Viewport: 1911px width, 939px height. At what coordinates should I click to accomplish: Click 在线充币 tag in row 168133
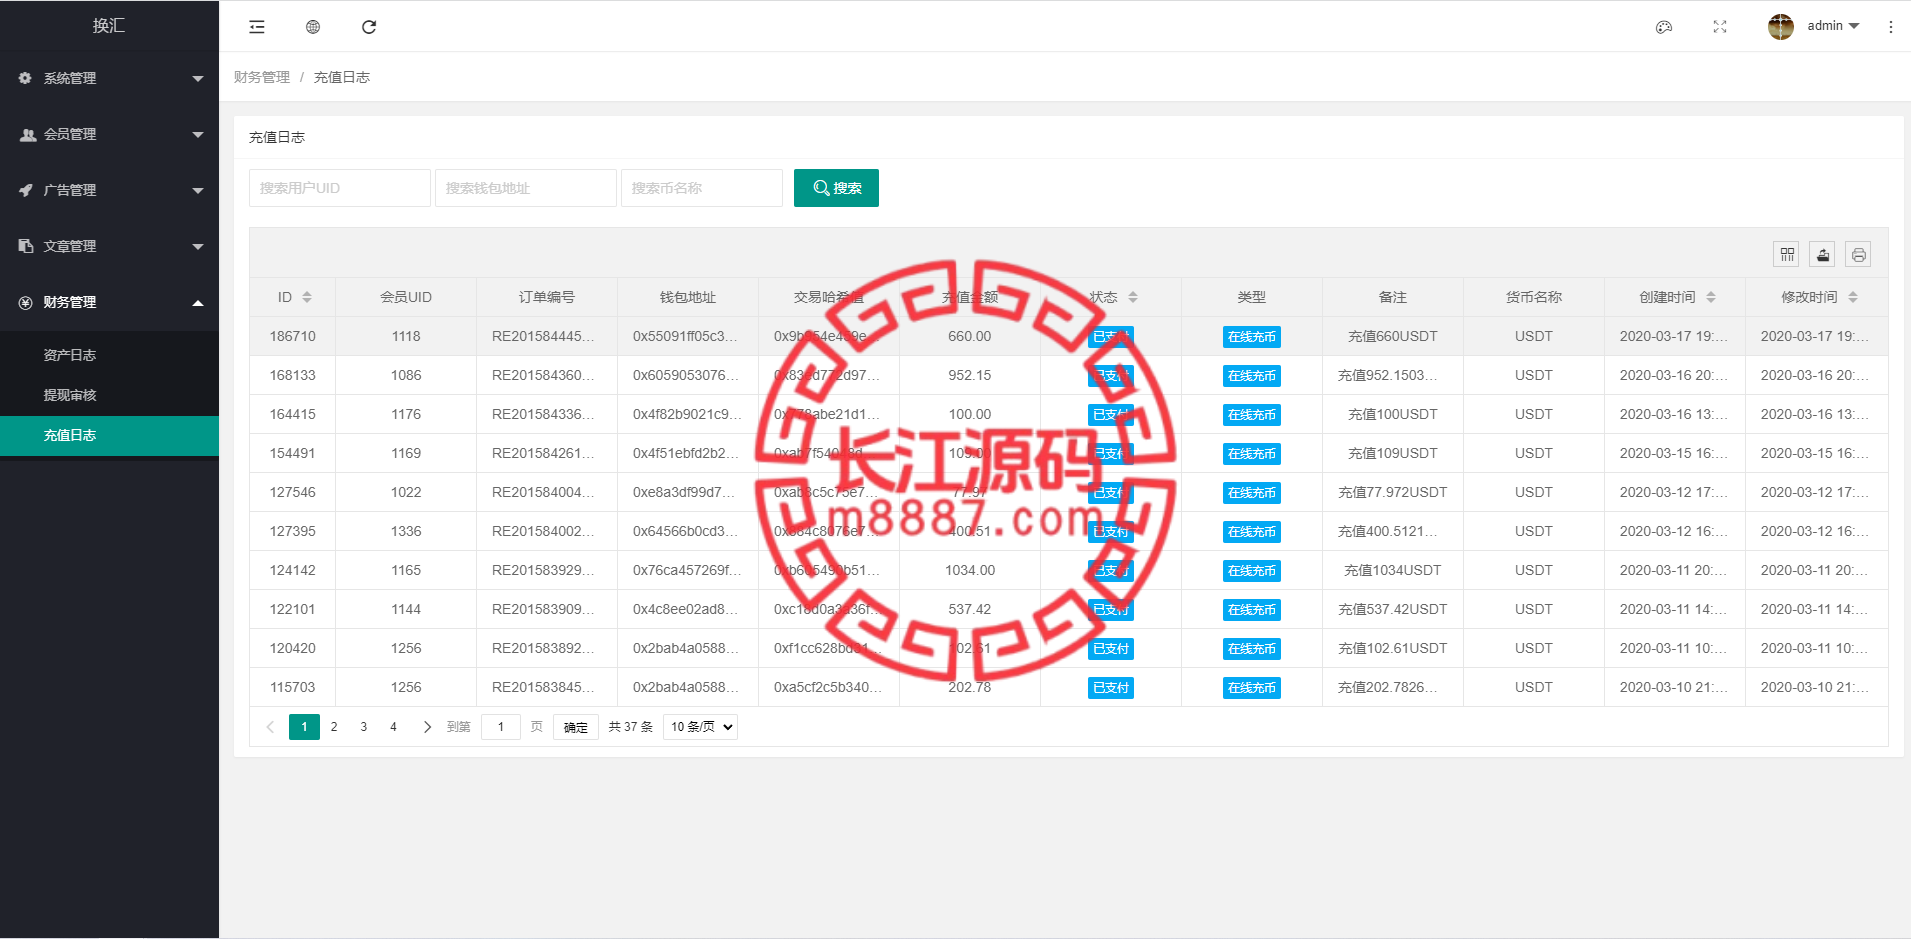[1252, 376]
